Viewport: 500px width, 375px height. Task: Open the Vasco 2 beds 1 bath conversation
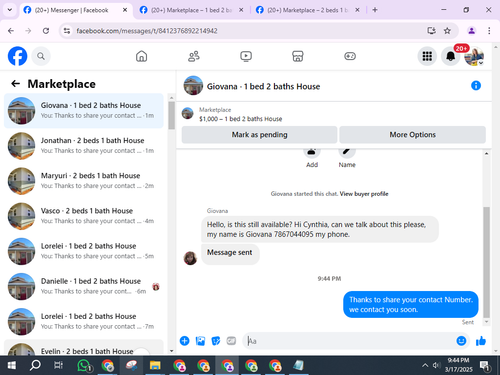pyautogui.click(x=84, y=216)
